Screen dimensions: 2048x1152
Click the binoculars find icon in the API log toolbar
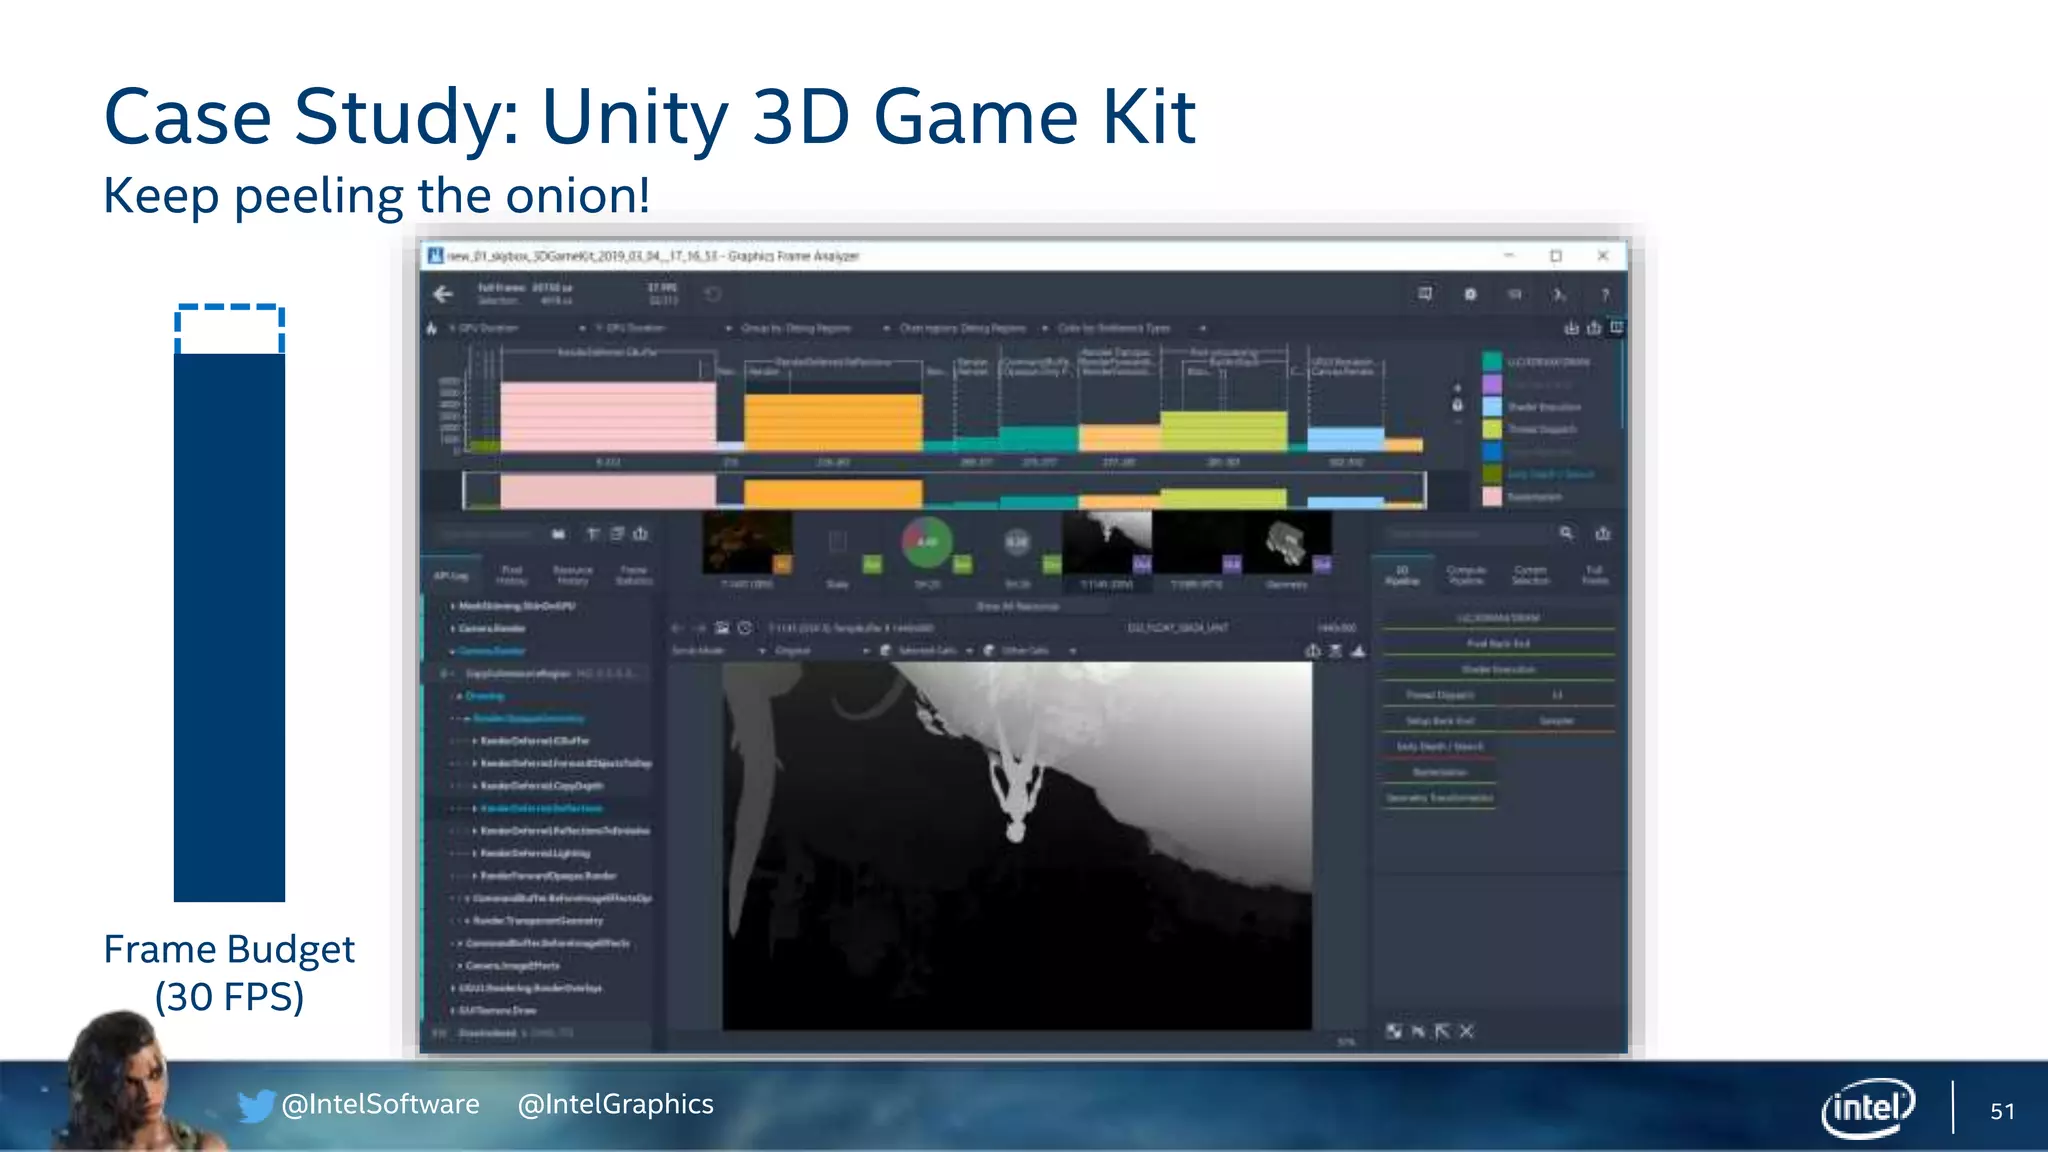click(558, 534)
